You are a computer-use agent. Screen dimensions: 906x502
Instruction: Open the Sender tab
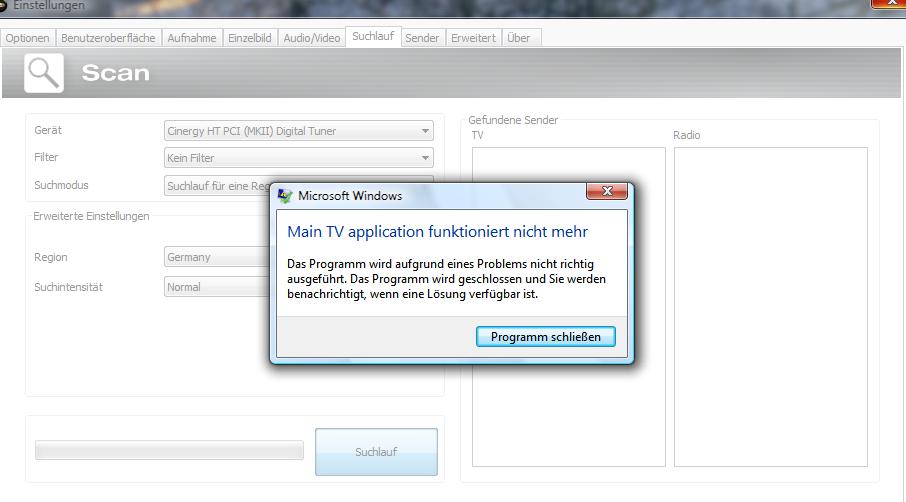click(x=422, y=38)
